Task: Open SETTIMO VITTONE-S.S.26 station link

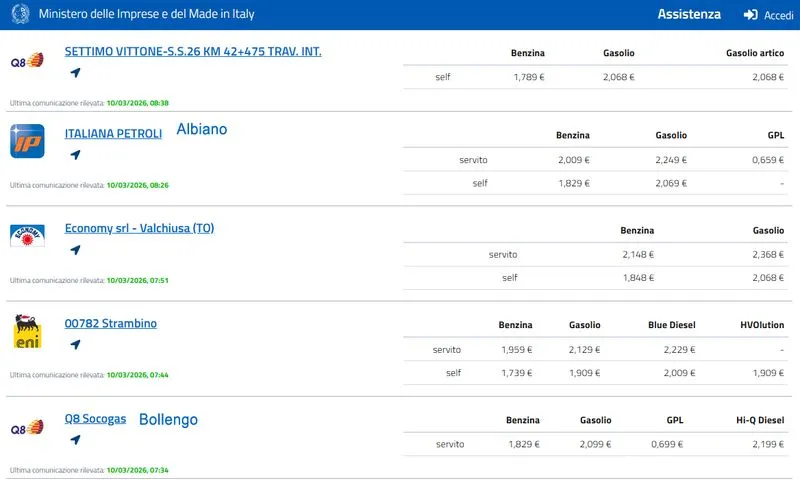Action: (193, 51)
